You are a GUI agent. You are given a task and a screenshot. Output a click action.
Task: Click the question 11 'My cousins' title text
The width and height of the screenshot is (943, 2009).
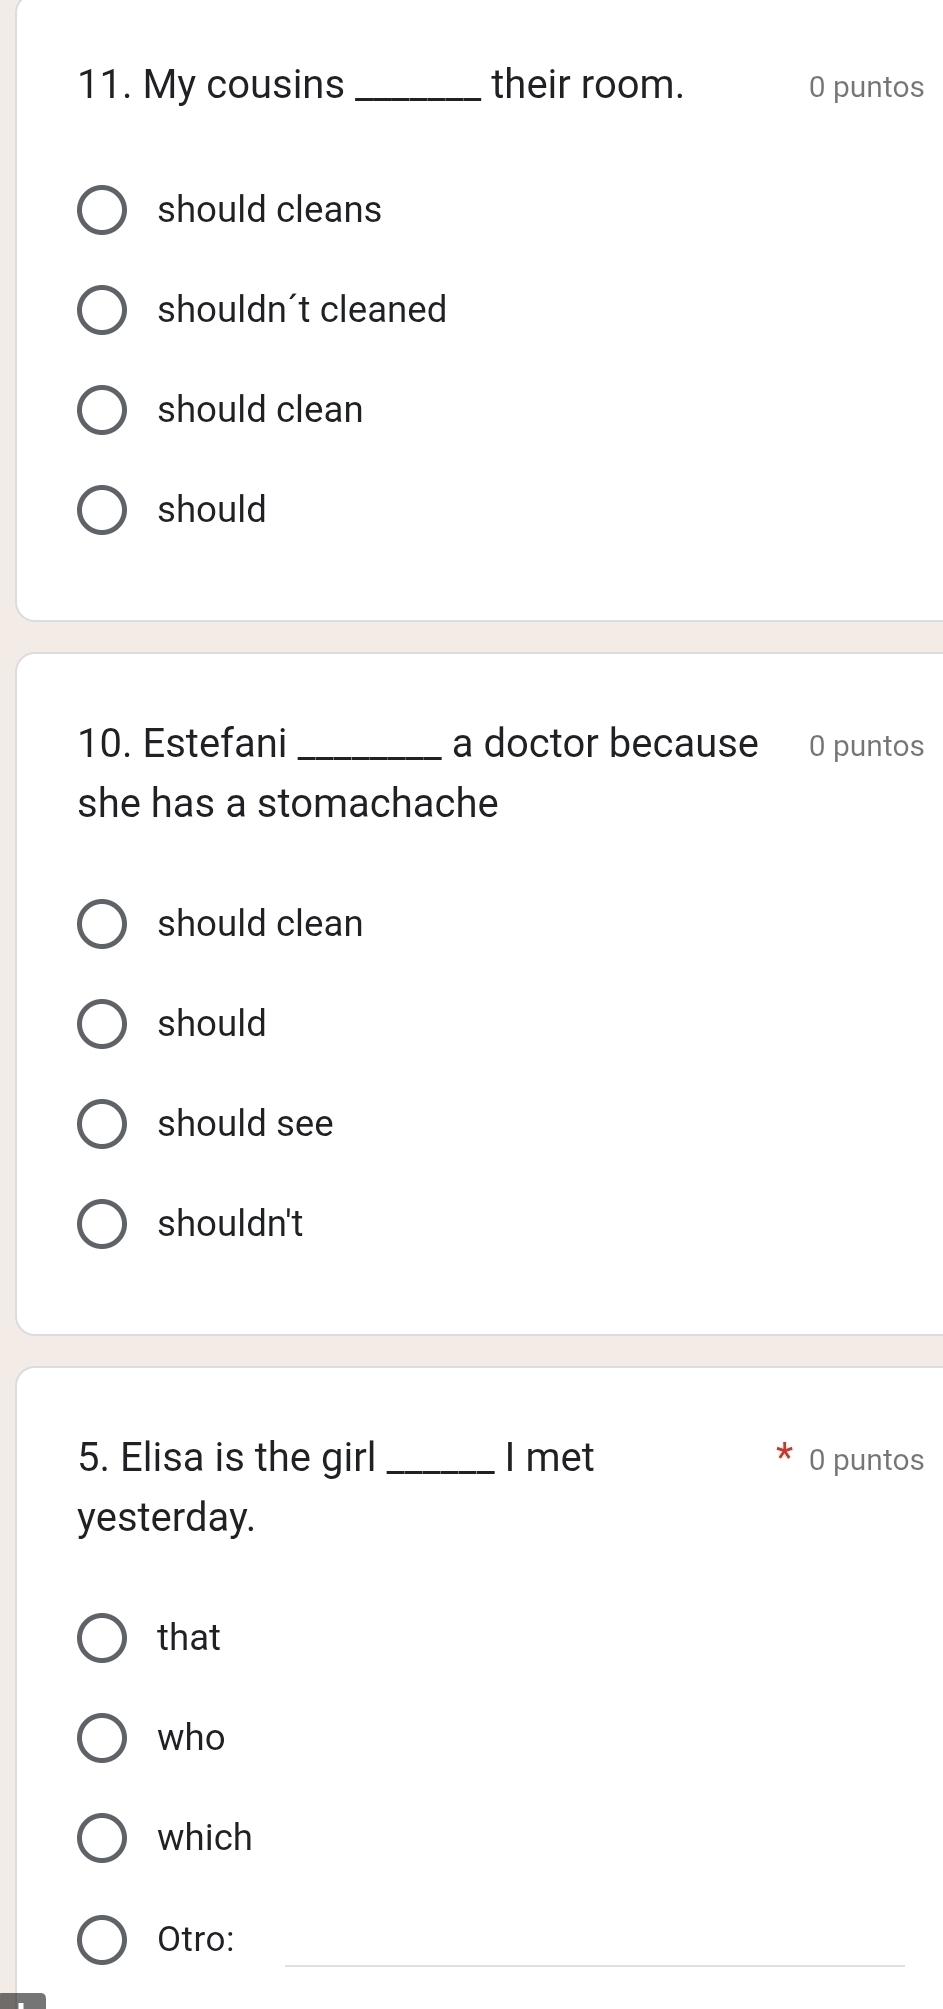point(380,85)
